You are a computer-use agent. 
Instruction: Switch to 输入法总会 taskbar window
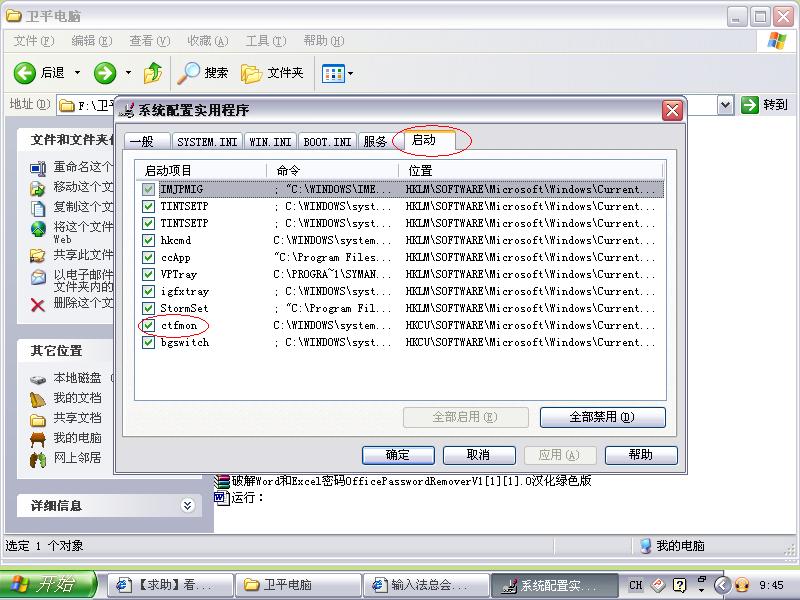(x=426, y=585)
